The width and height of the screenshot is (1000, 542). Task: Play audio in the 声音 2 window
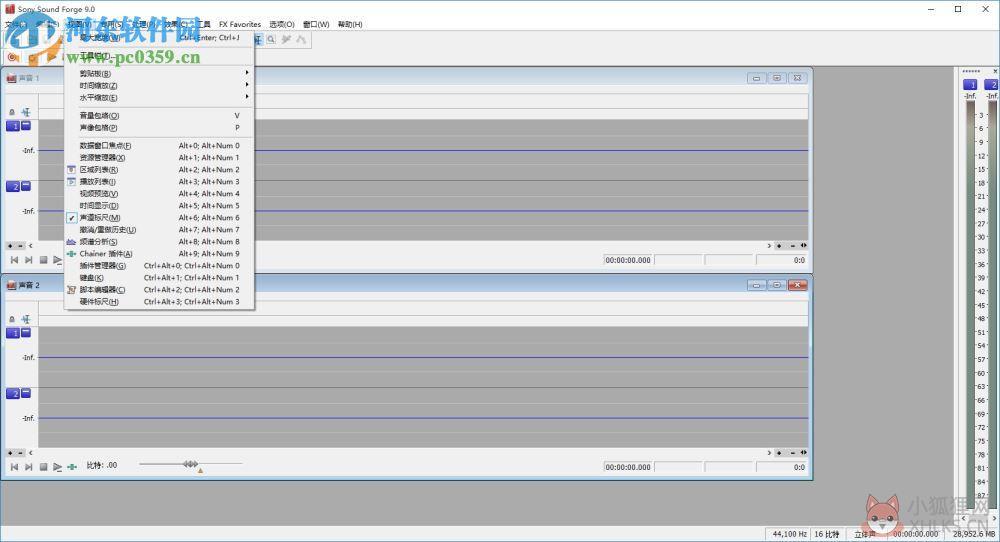(57, 467)
